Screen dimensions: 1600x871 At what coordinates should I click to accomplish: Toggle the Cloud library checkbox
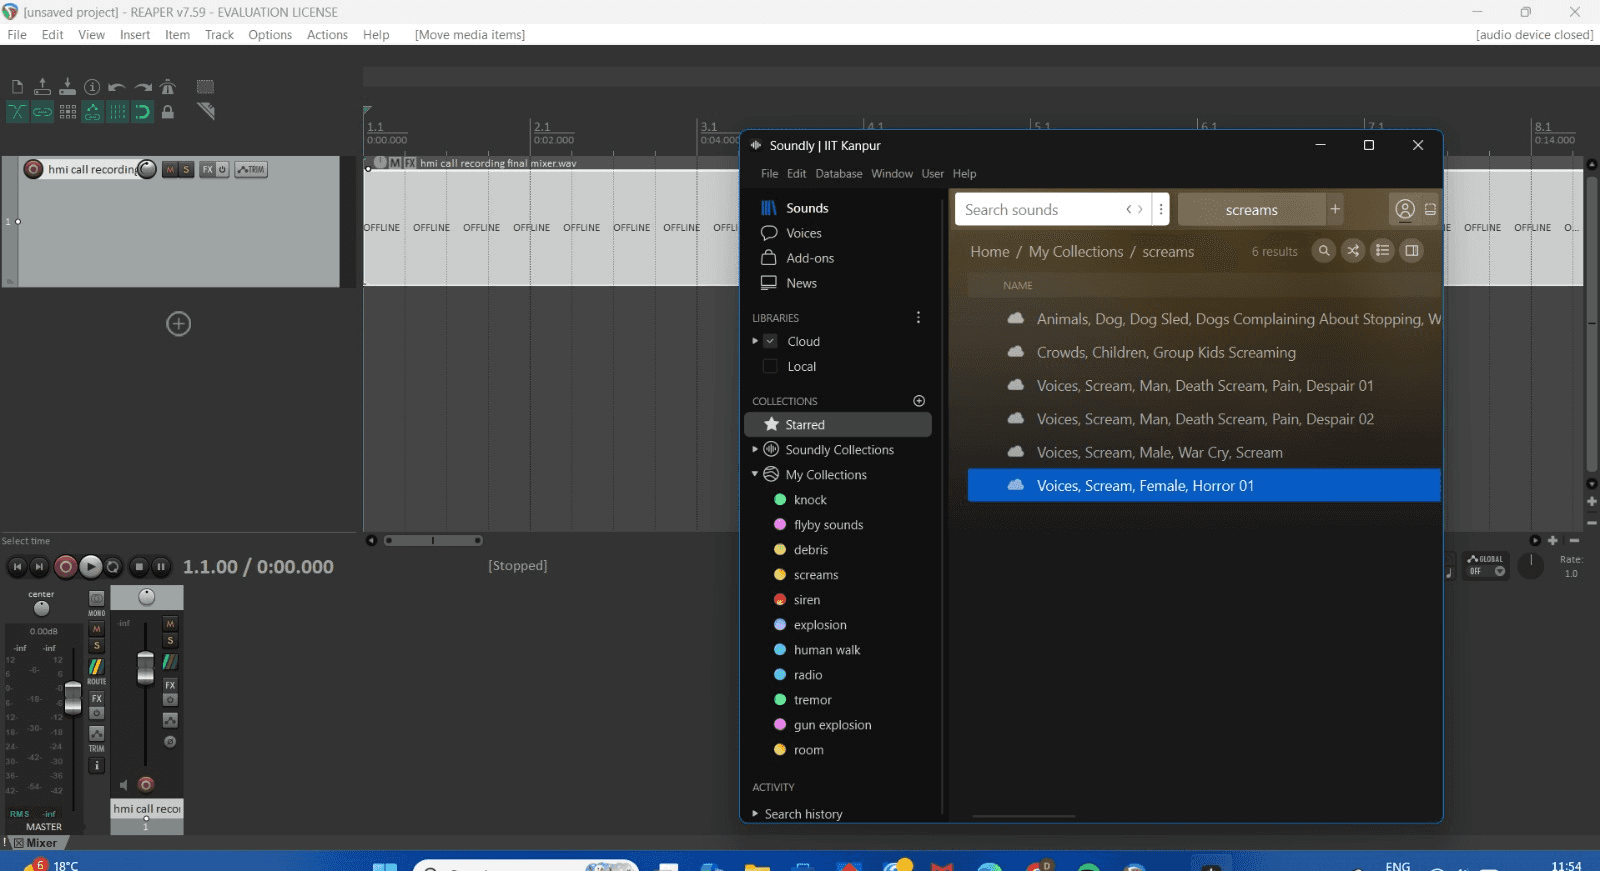[770, 341]
